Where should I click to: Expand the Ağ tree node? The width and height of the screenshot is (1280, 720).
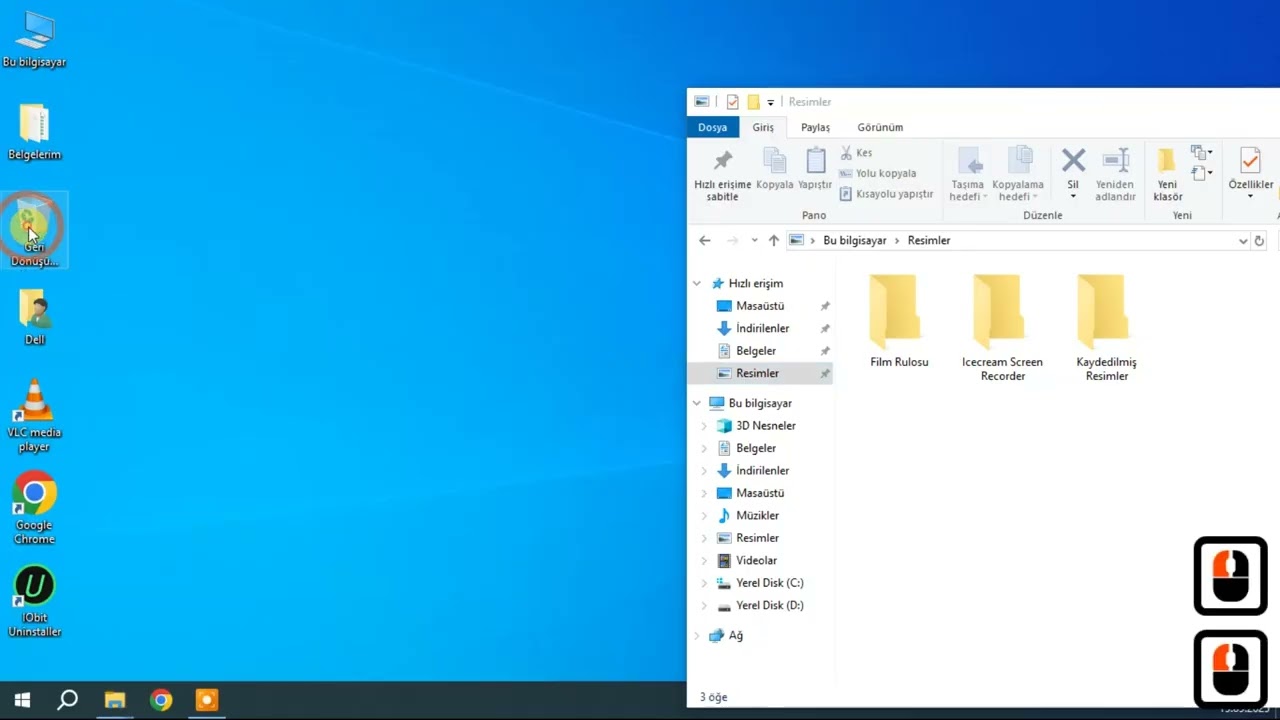(x=697, y=635)
